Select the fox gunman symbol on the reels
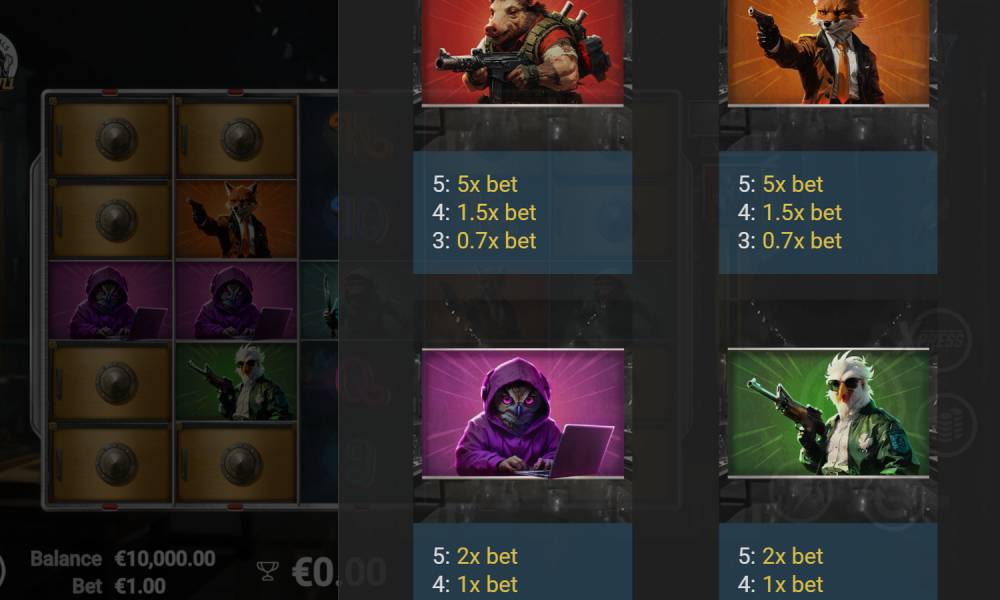Image resolution: width=1000 pixels, height=600 pixels. 236,219
